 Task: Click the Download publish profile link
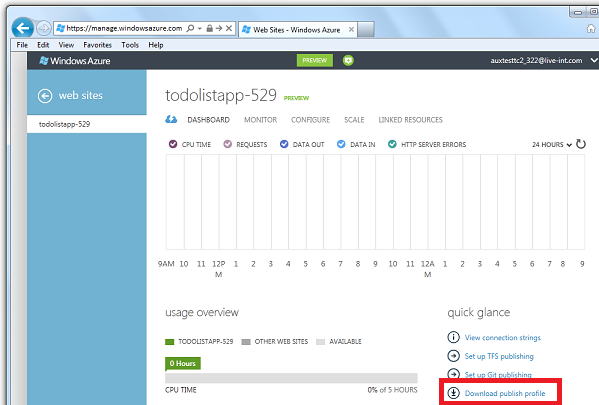click(505, 393)
